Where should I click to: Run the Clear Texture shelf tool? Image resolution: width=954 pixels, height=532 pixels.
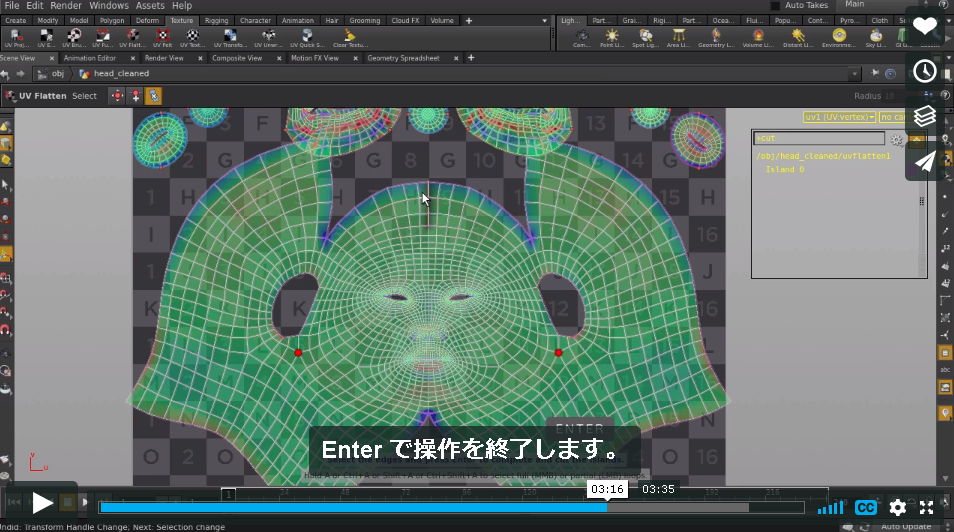(x=350, y=38)
